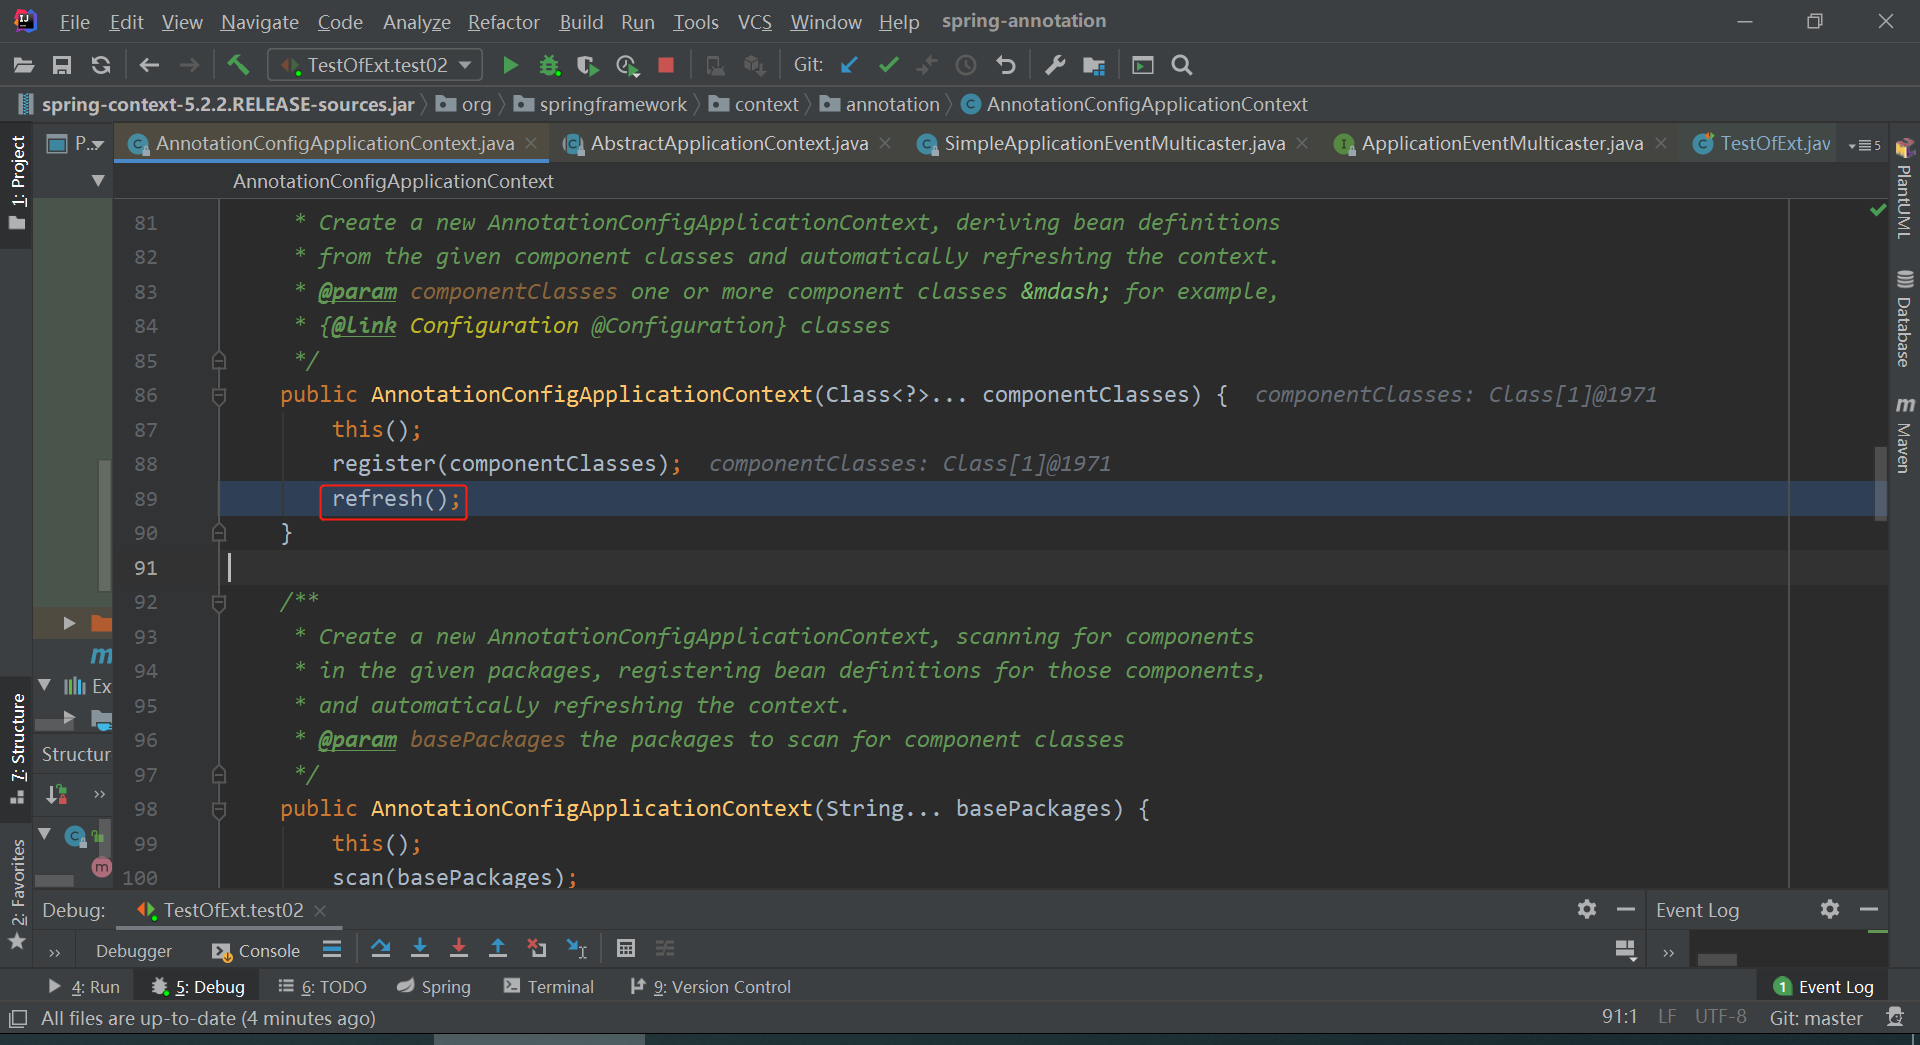This screenshot has width=1920, height=1045.
Task: Toggle the 7: Structure side panel
Action: click(x=18, y=748)
